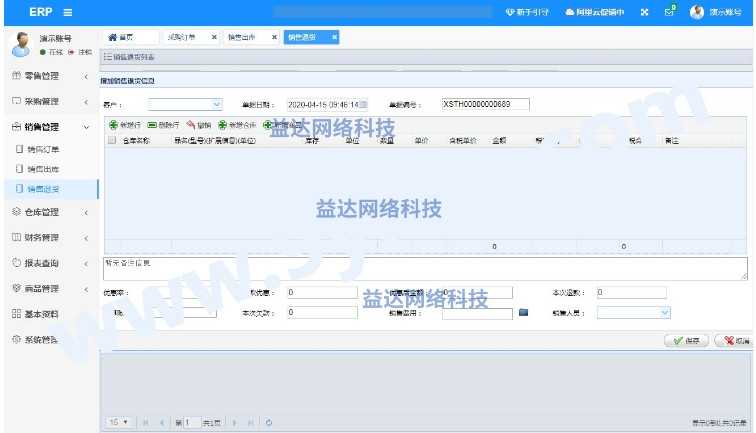
Task: Click the blue icon beside 销售费用 field
Action: coord(523,312)
